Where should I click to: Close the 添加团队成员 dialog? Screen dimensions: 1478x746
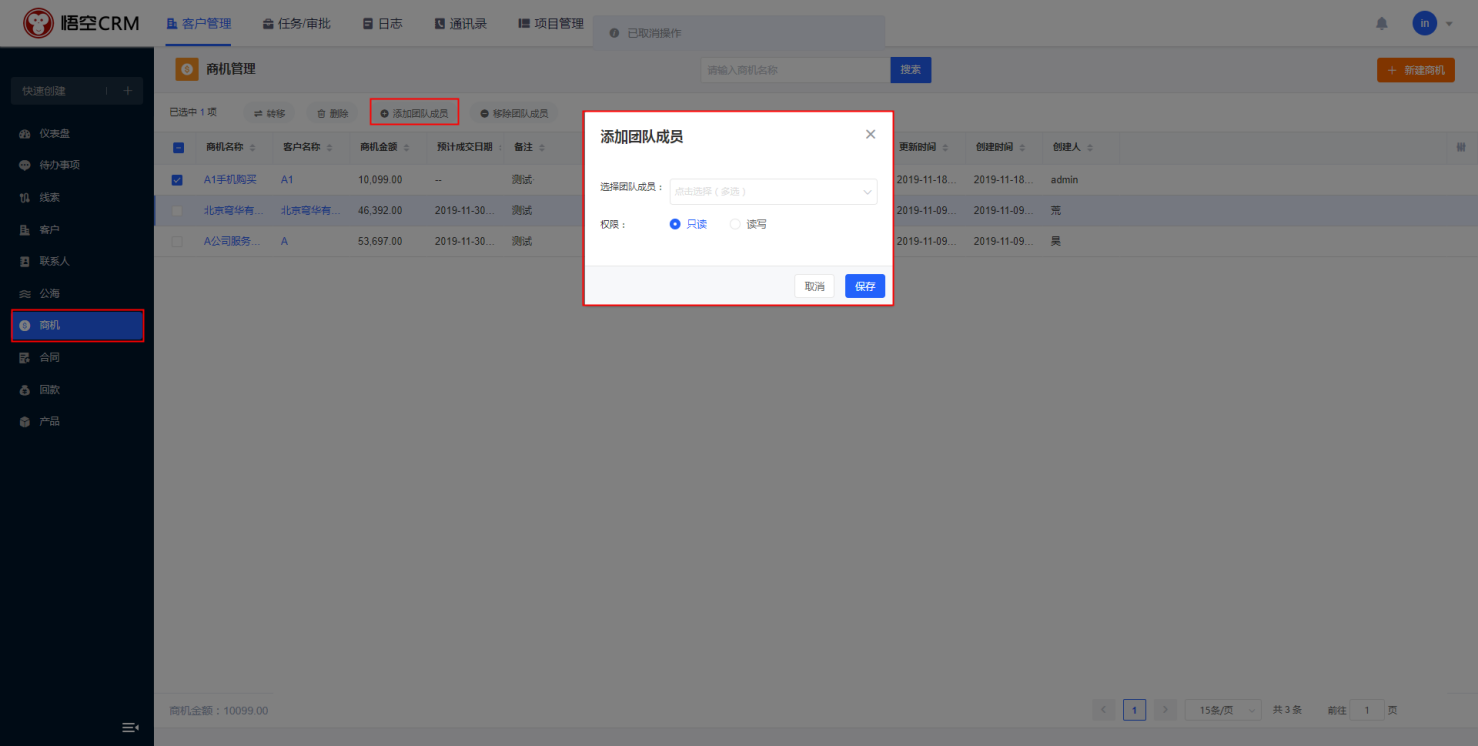tap(870, 134)
